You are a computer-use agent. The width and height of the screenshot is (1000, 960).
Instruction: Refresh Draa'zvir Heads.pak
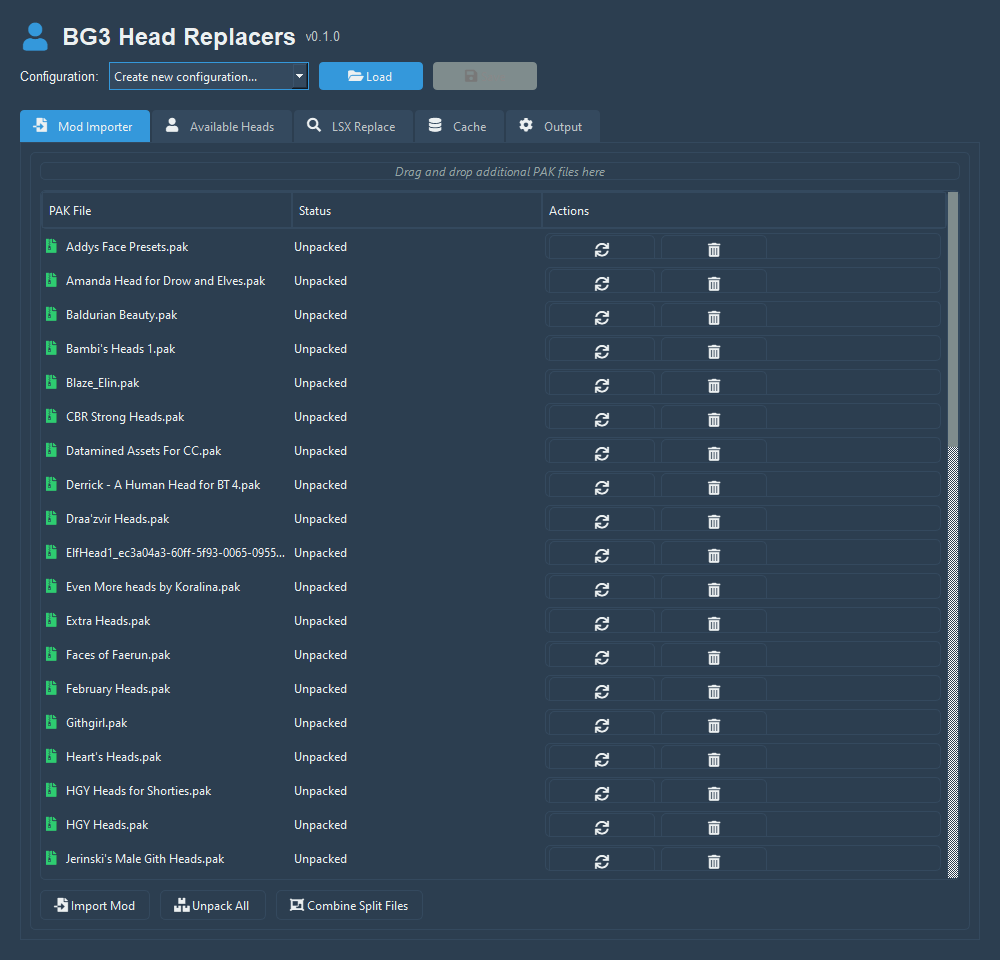[x=601, y=520]
